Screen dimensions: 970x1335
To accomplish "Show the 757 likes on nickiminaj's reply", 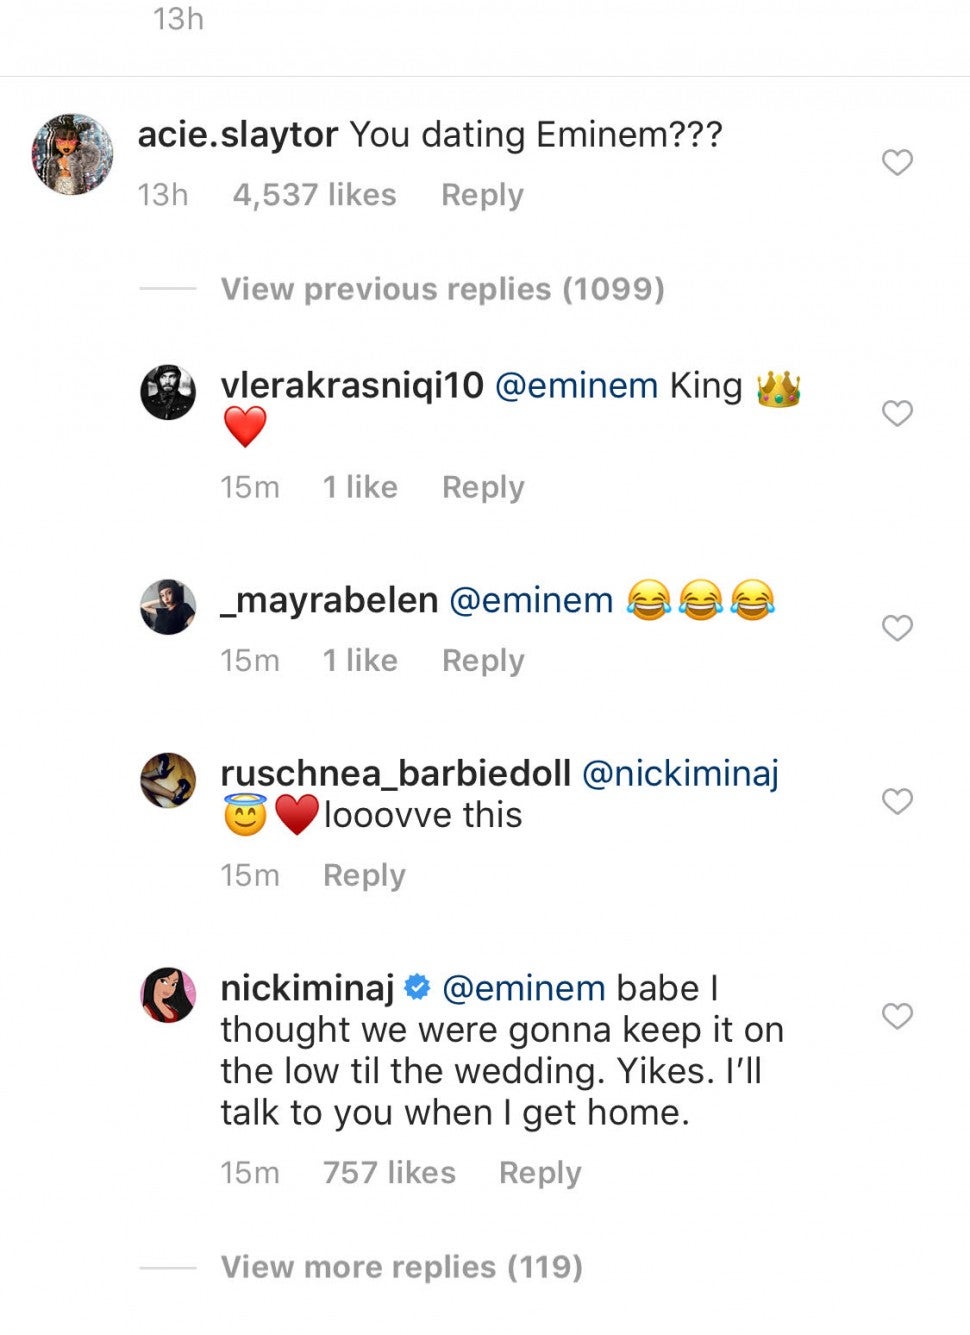I will pos(389,1173).
